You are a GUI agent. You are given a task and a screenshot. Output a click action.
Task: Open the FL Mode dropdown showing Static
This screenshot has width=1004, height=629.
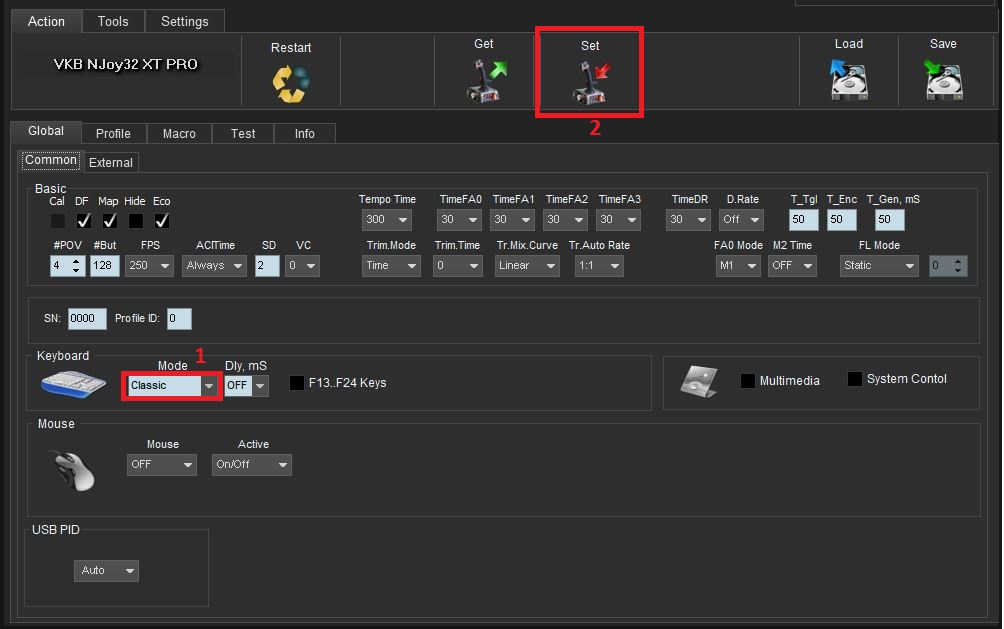(x=879, y=266)
